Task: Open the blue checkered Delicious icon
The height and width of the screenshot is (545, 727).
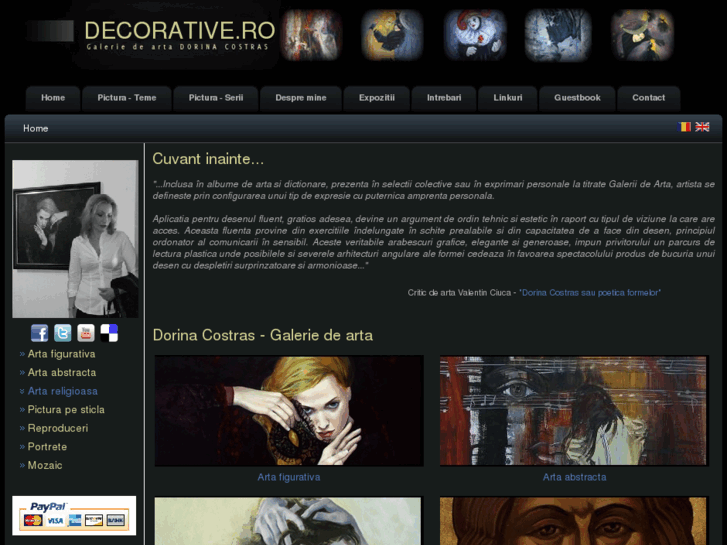Action: coord(109,333)
